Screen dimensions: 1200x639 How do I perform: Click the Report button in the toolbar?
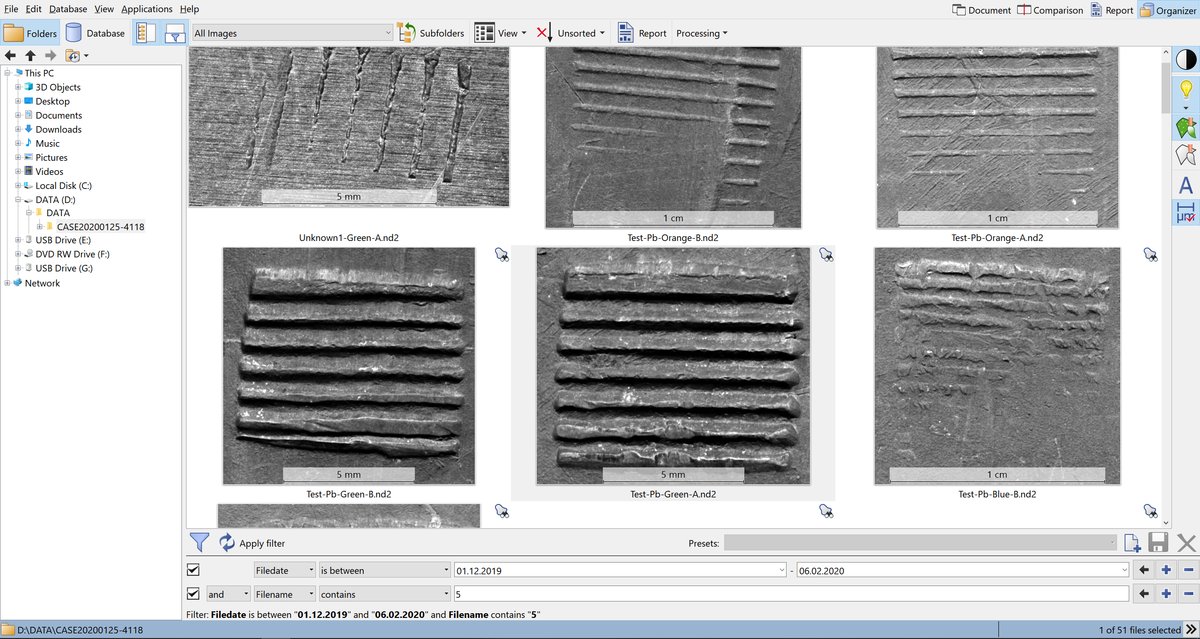coord(641,33)
